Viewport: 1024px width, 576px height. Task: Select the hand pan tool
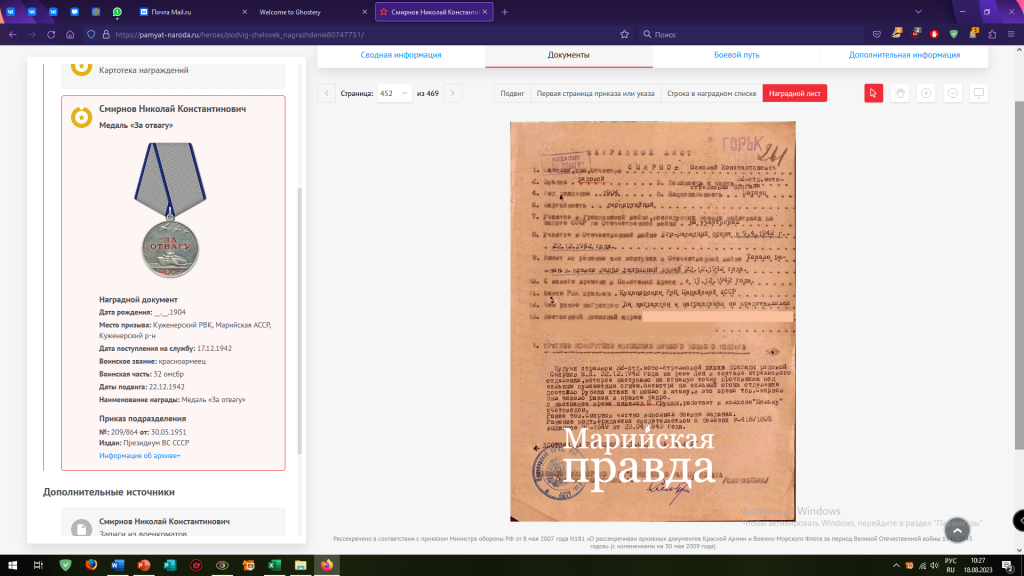tap(900, 93)
